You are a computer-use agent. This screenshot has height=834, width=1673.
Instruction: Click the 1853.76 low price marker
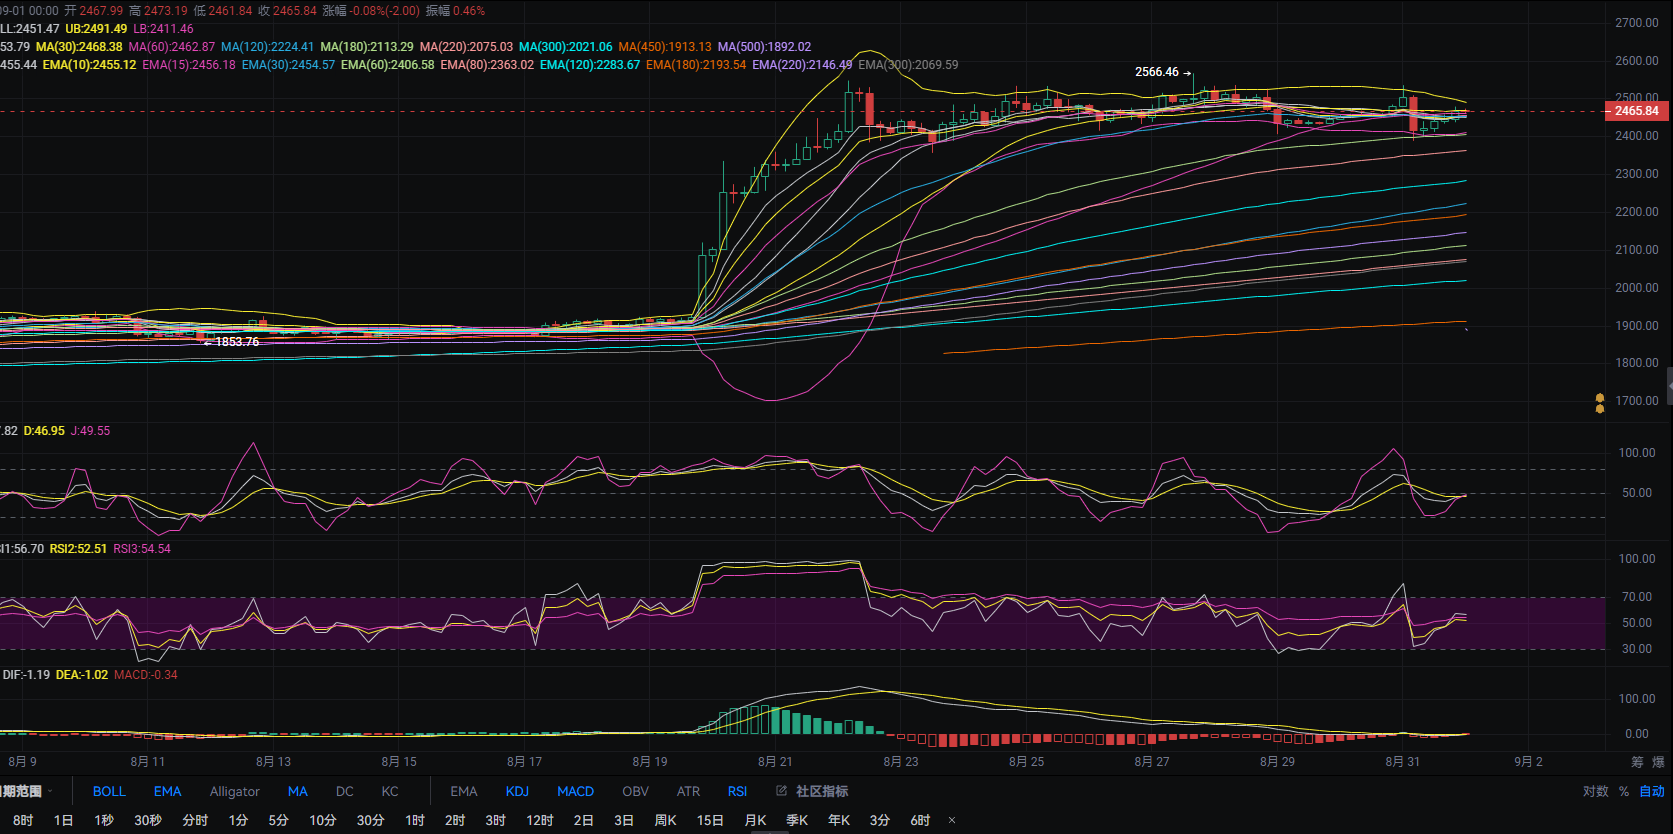tap(231, 342)
